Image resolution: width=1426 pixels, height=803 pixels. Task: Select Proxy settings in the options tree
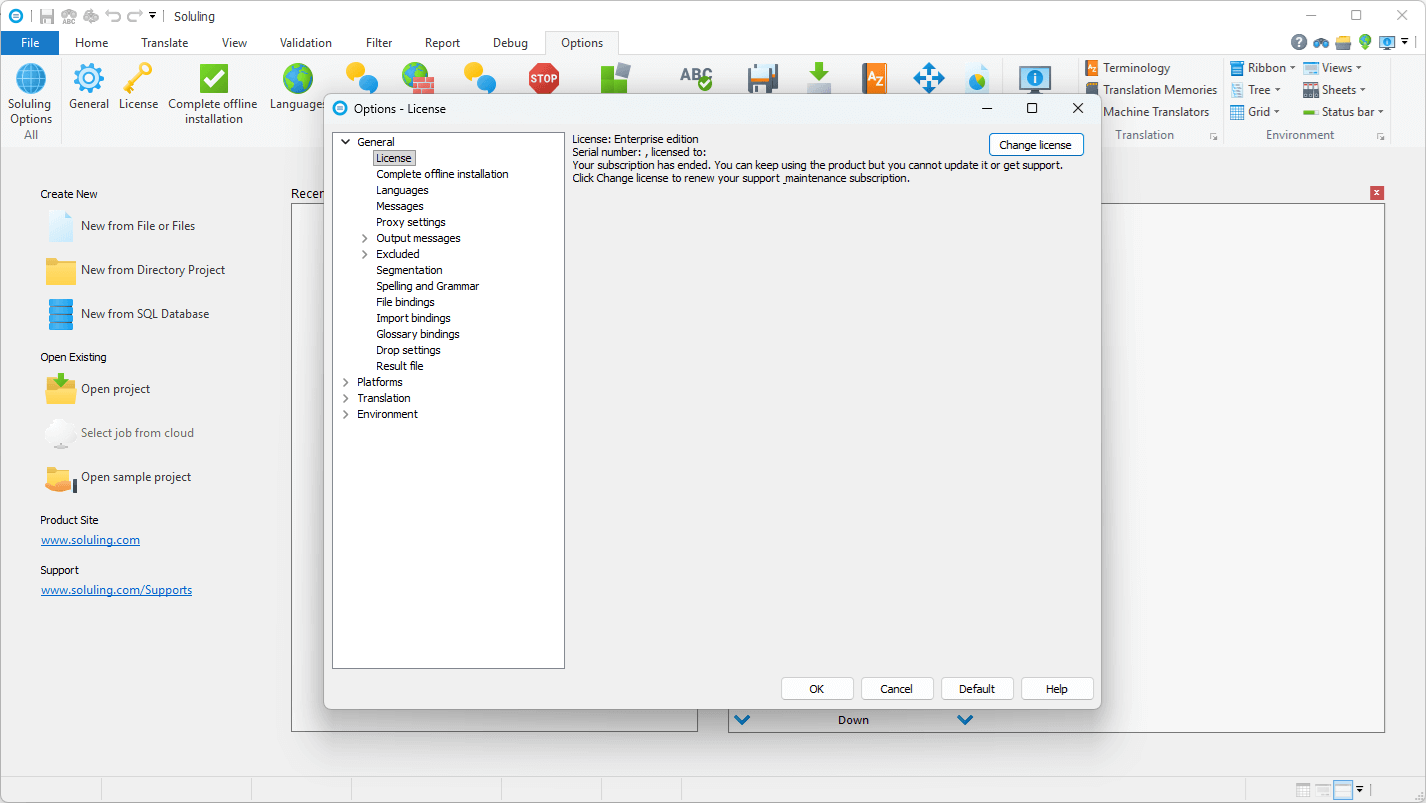[411, 221]
